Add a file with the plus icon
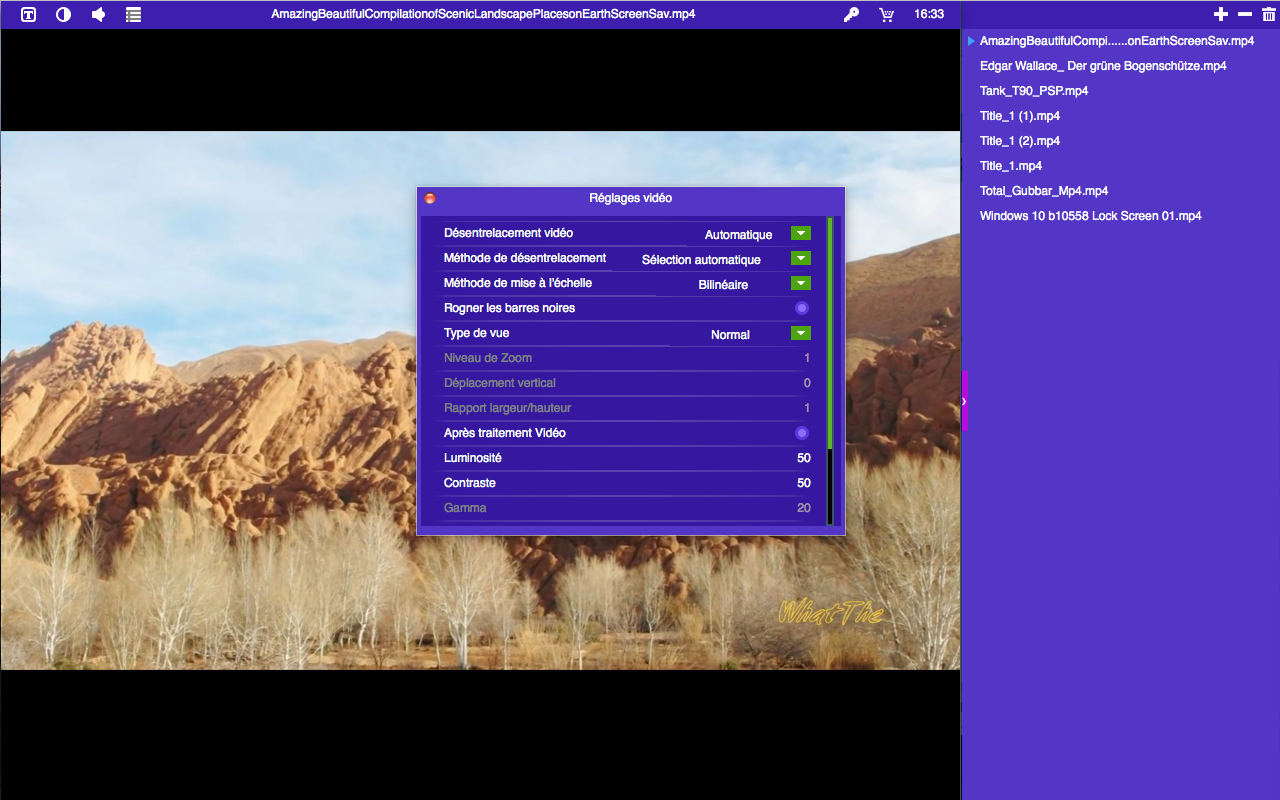Image resolution: width=1280 pixels, height=800 pixels. [1220, 14]
